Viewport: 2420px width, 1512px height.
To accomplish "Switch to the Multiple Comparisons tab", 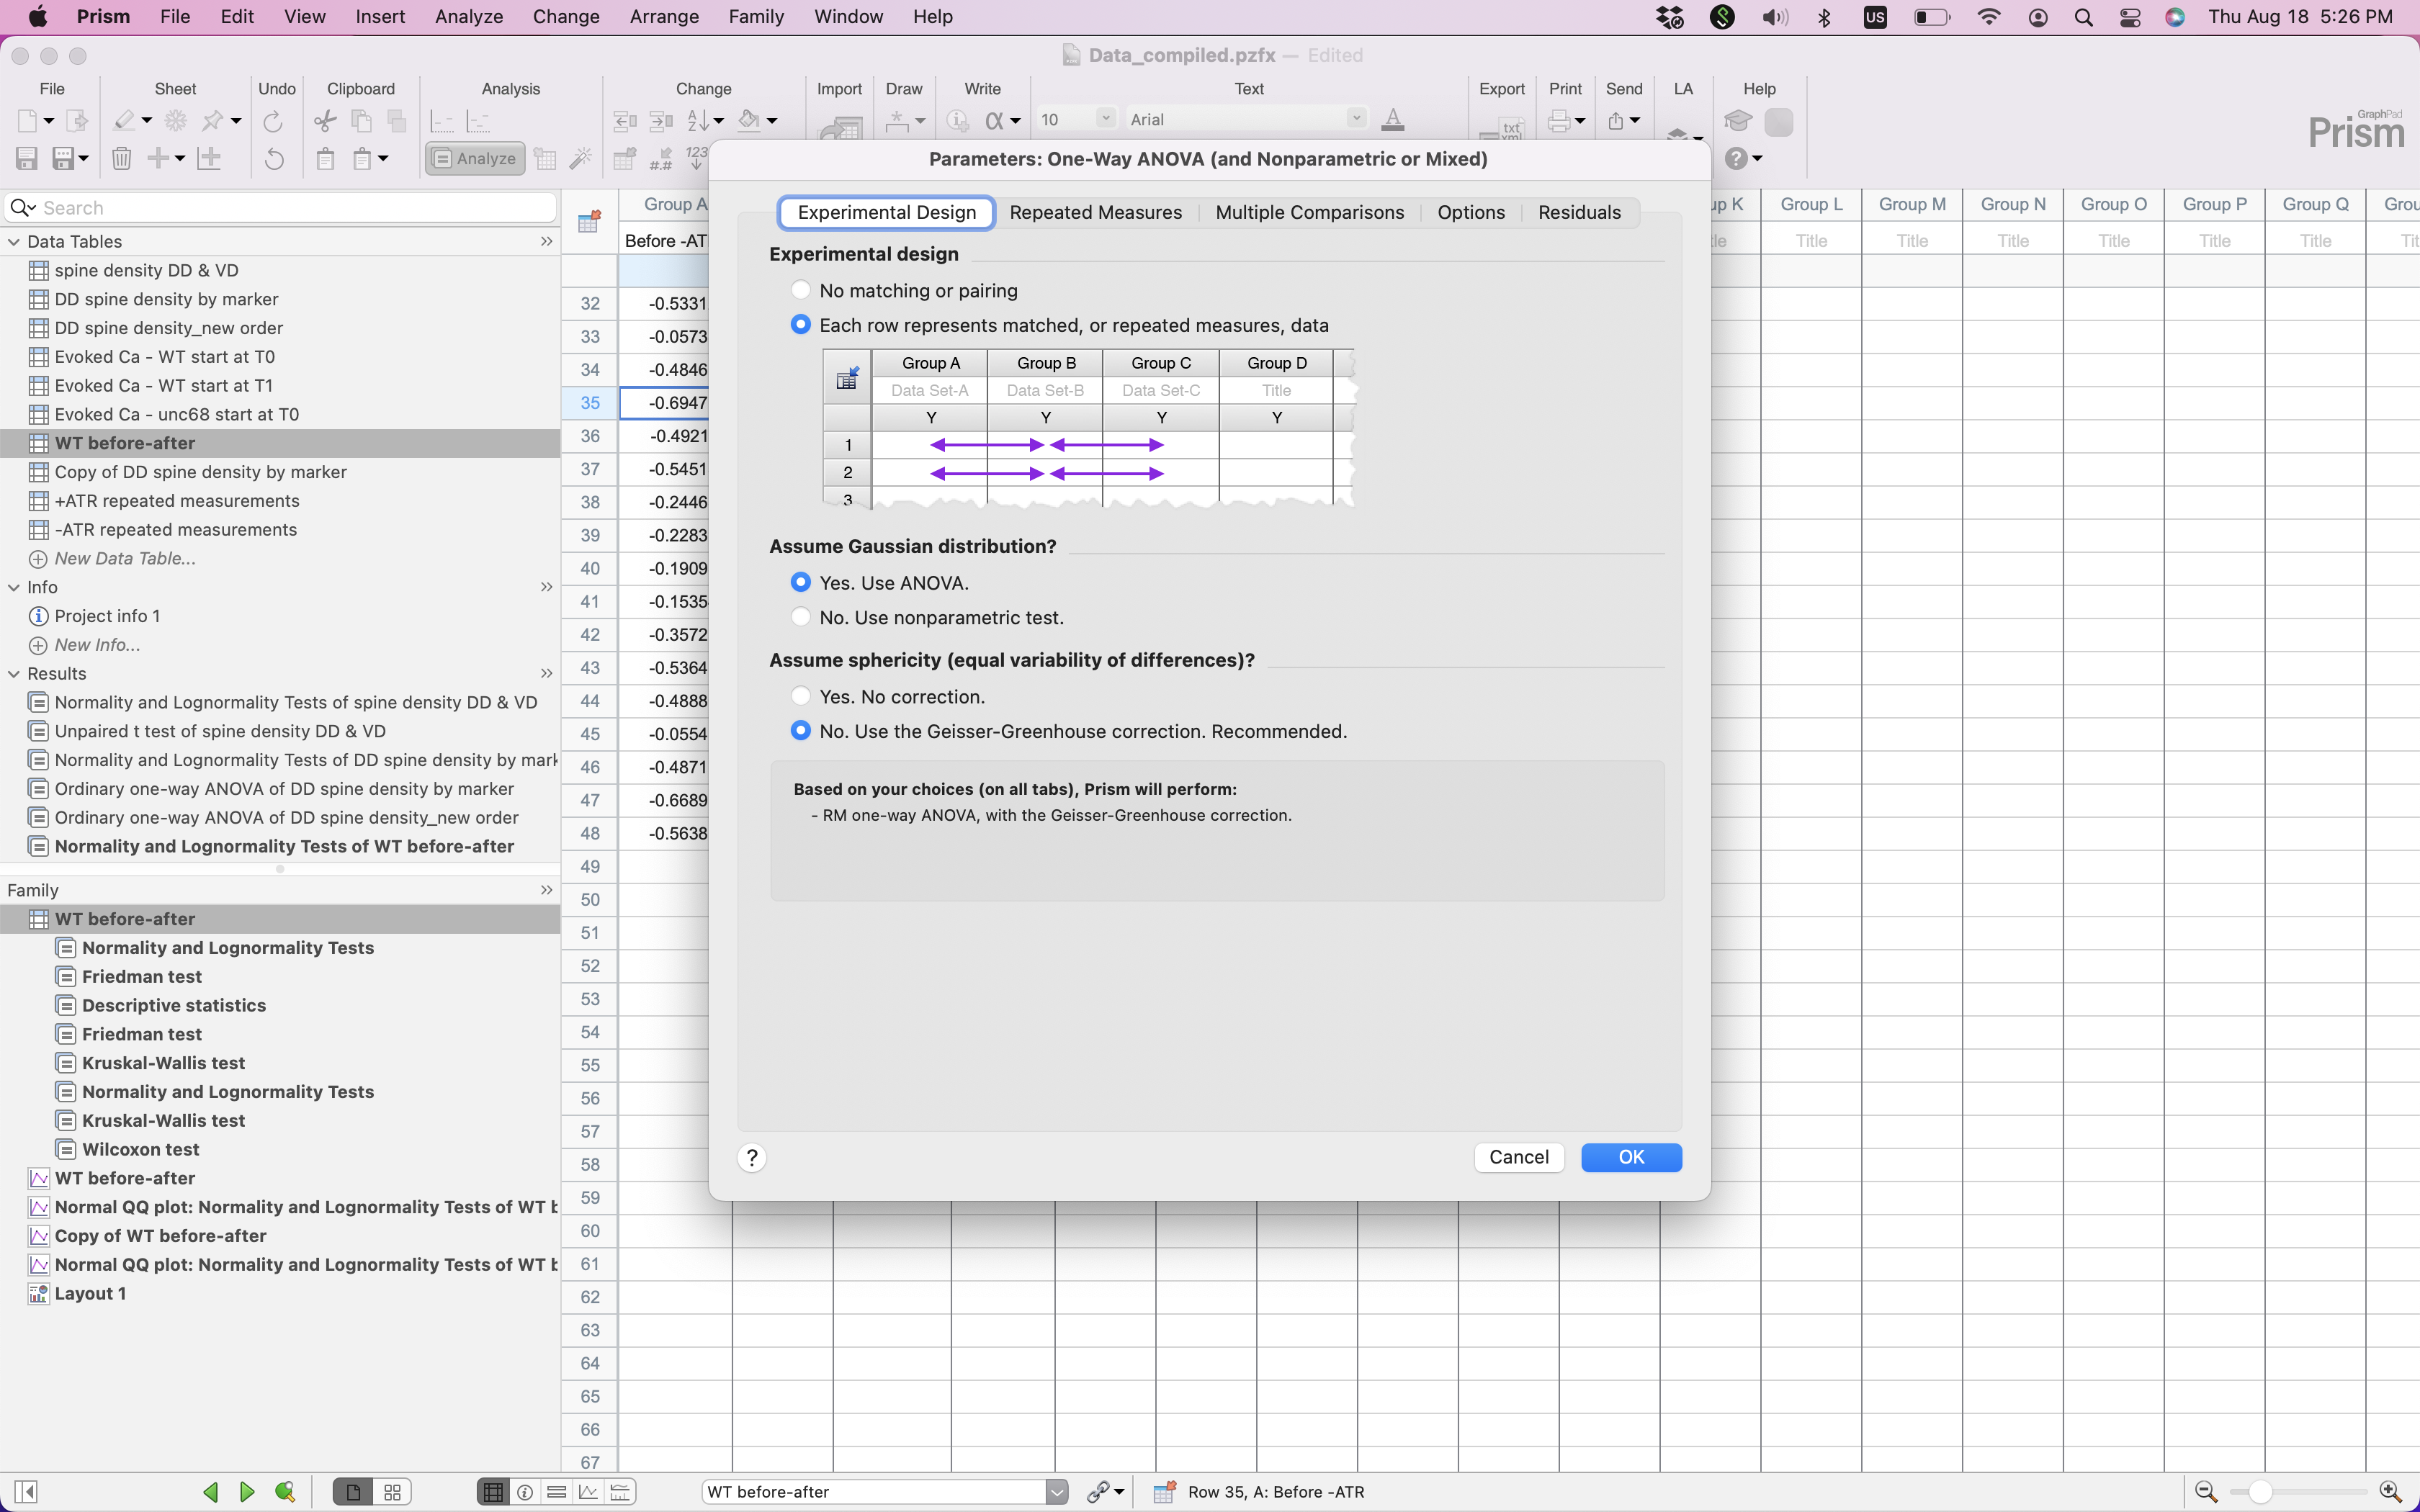I will tap(1309, 212).
